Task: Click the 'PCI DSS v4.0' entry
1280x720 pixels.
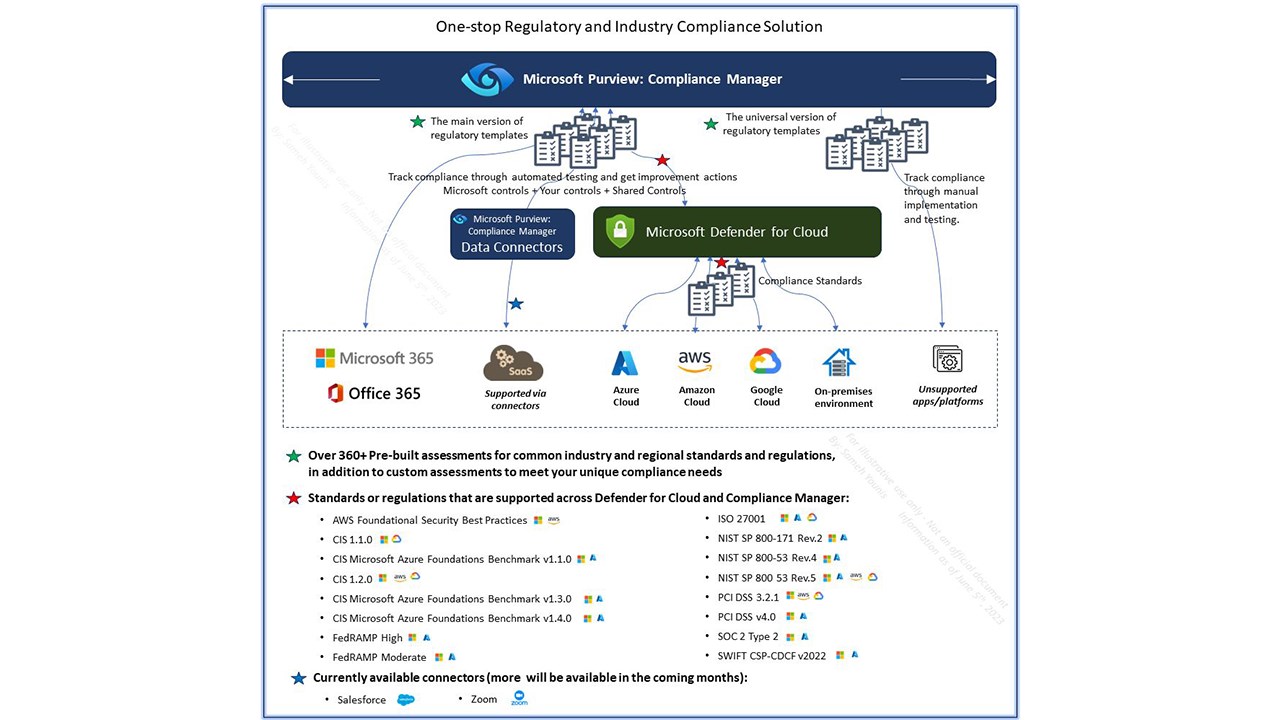Action: 746,617
